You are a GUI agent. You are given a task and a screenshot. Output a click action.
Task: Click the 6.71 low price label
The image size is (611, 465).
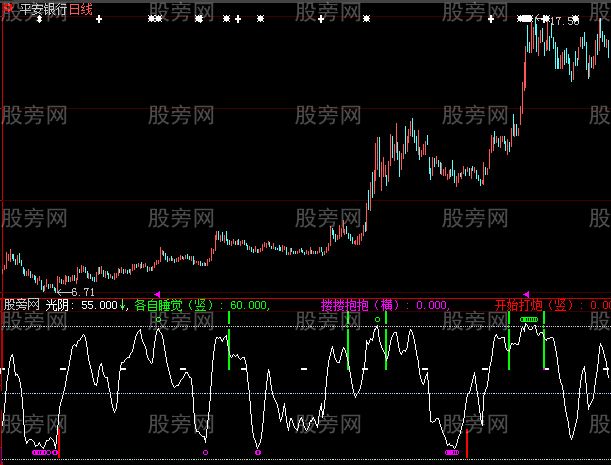click(74, 290)
